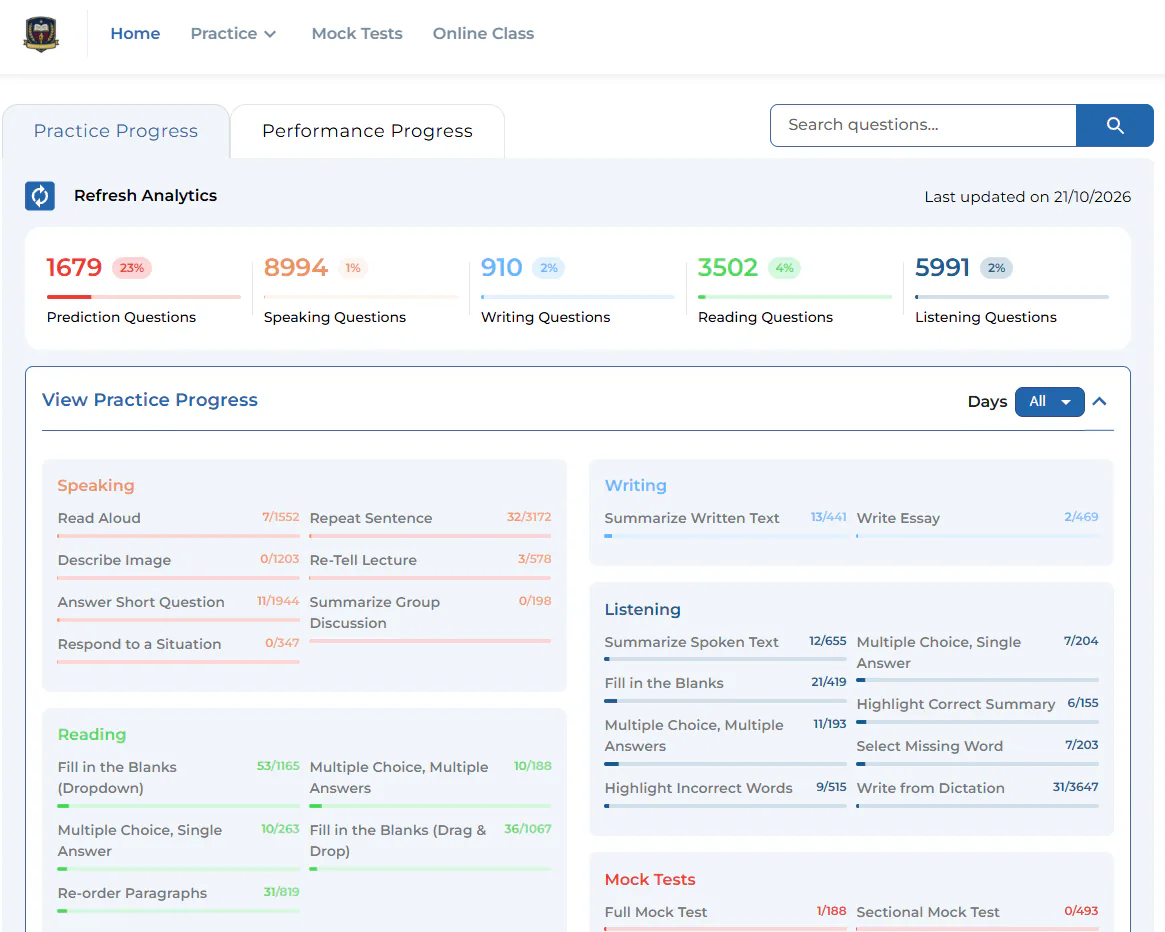Screen dimensions: 1165x932
Task: Click the magnifier search button
Action: (x=1114, y=126)
